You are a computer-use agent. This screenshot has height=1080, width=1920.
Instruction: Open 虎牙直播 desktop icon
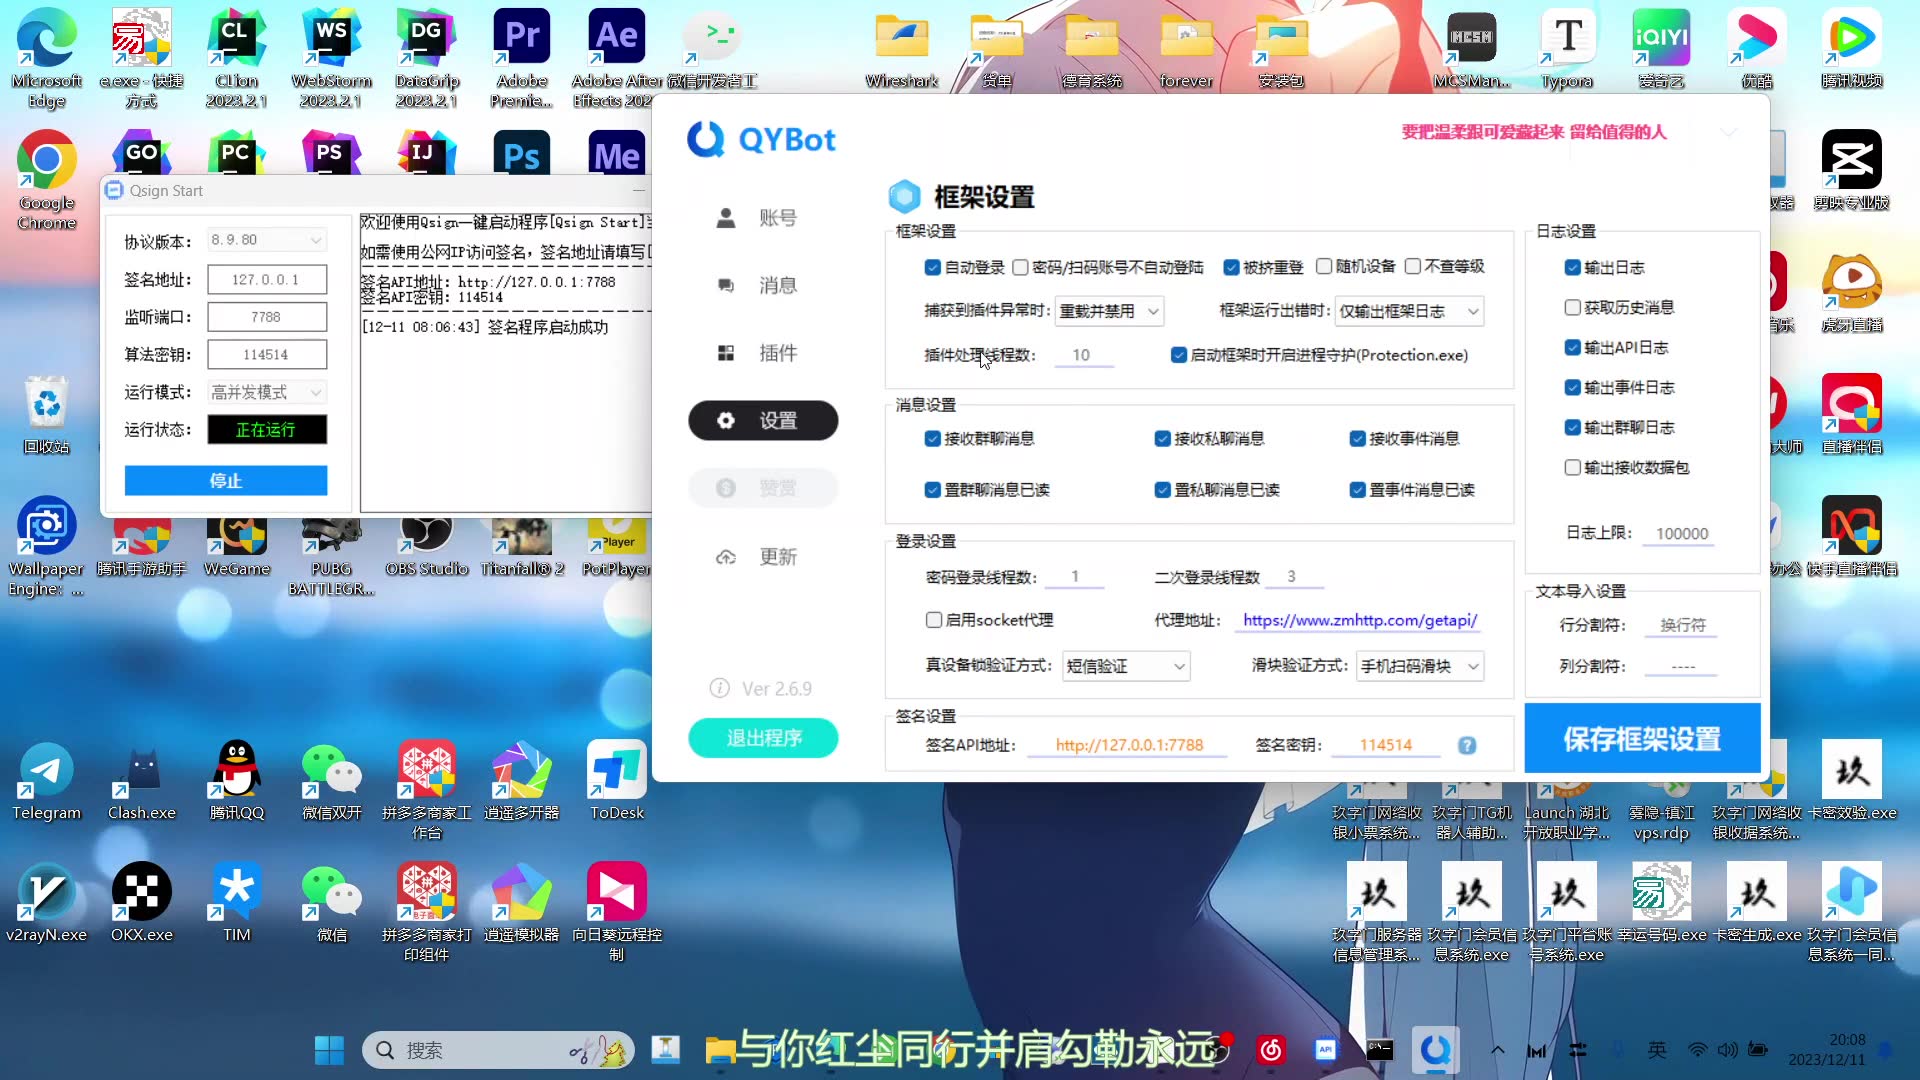coord(1852,292)
